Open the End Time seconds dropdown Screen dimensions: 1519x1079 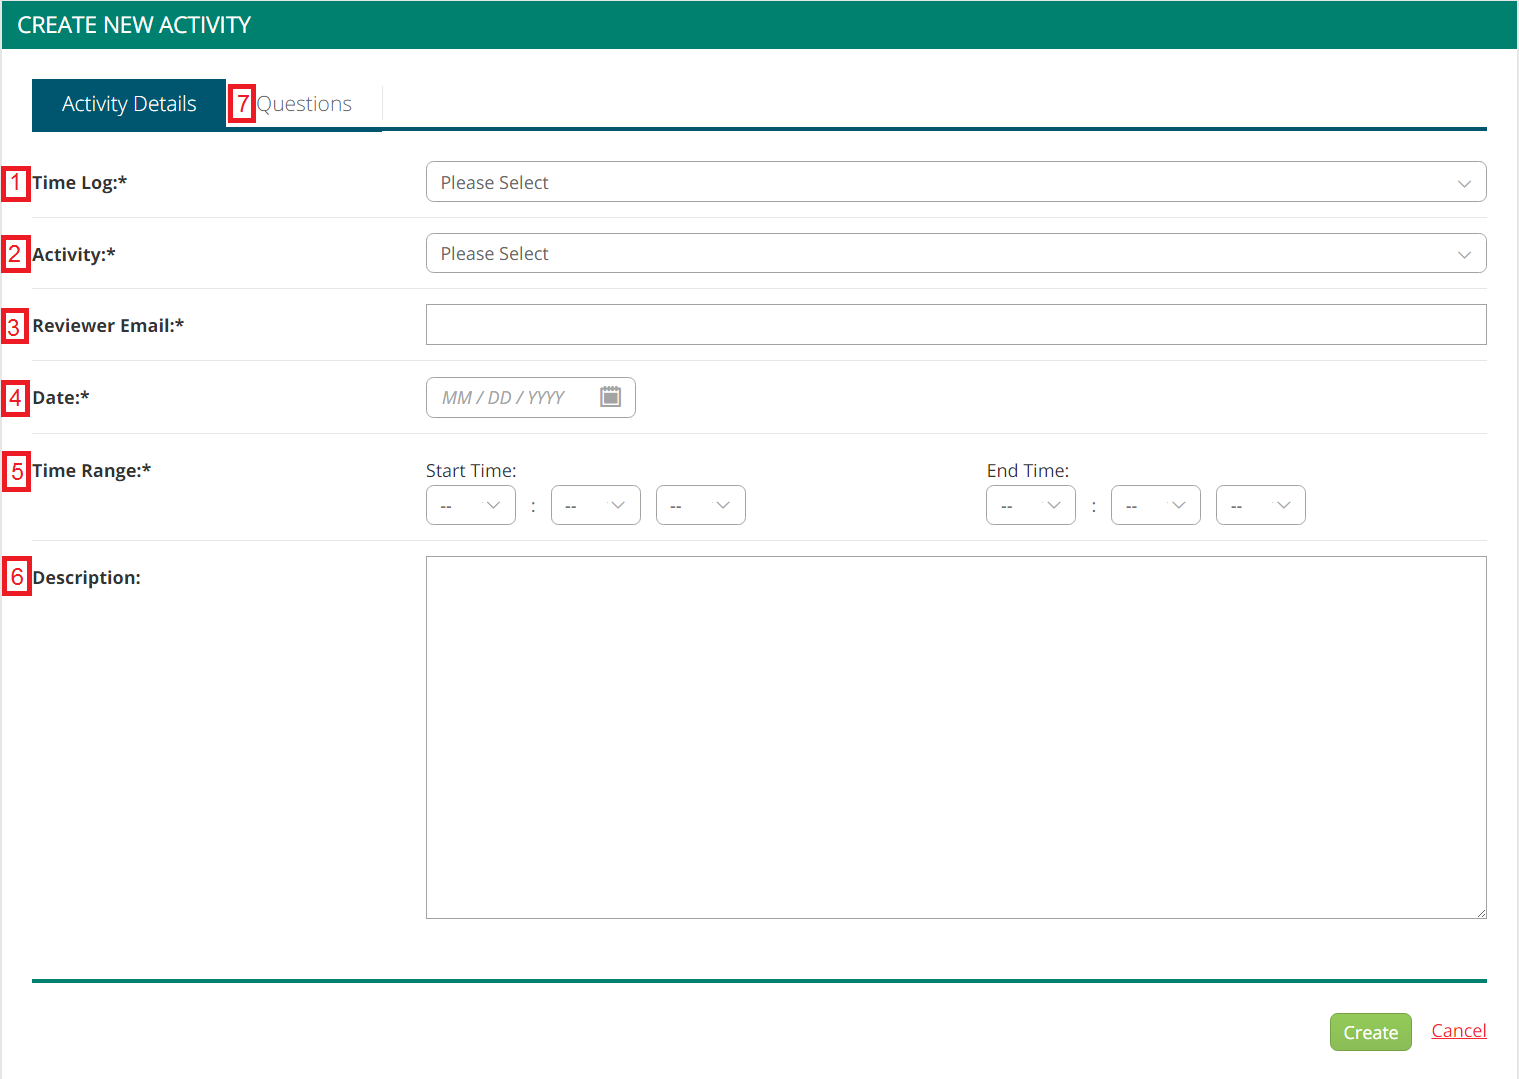tap(1260, 505)
